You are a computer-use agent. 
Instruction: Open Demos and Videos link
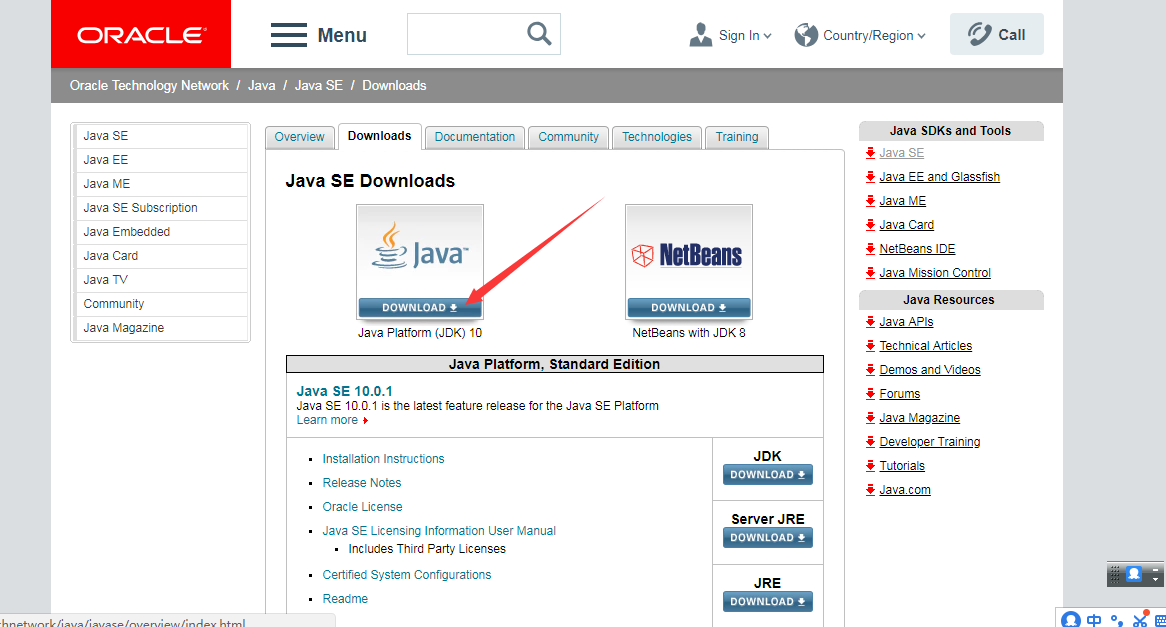point(930,370)
